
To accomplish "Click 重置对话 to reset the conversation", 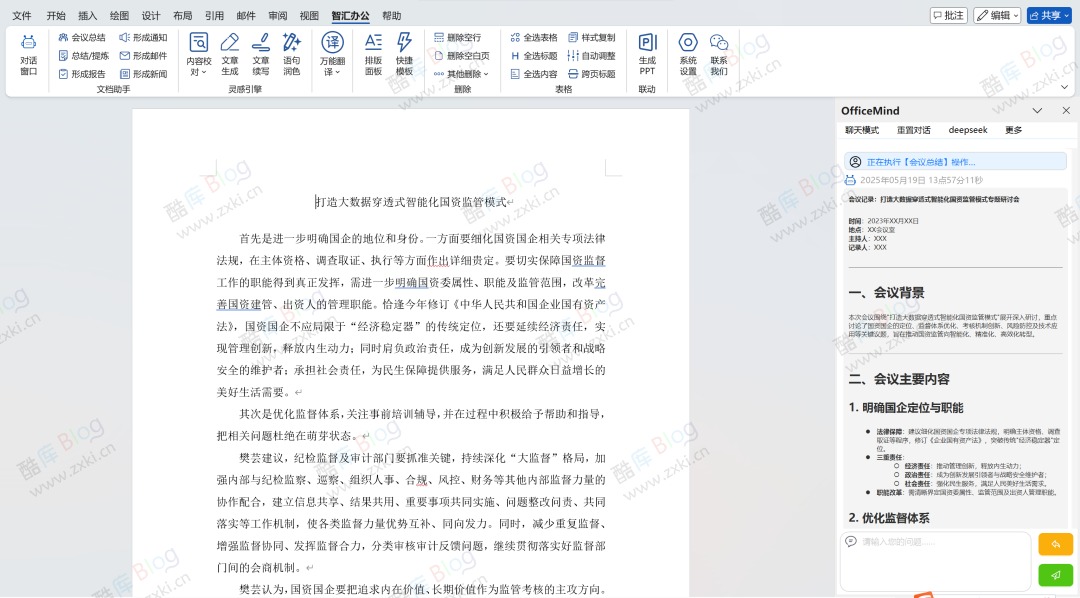I will (x=915, y=129).
